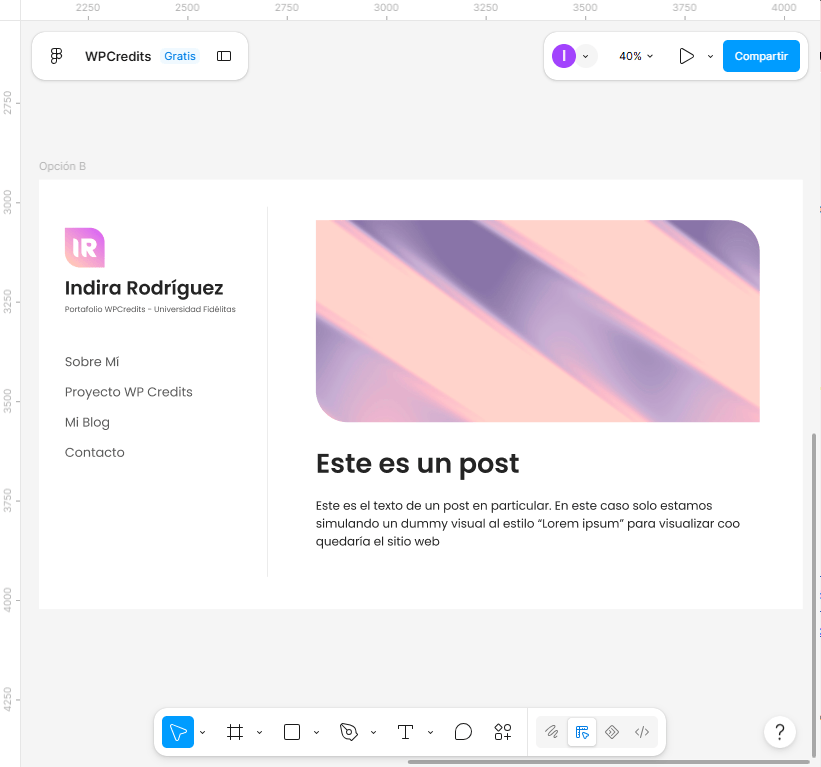This screenshot has height=767, width=821.
Task: Click the WPCredits file name
Action: tap(118, 57)
